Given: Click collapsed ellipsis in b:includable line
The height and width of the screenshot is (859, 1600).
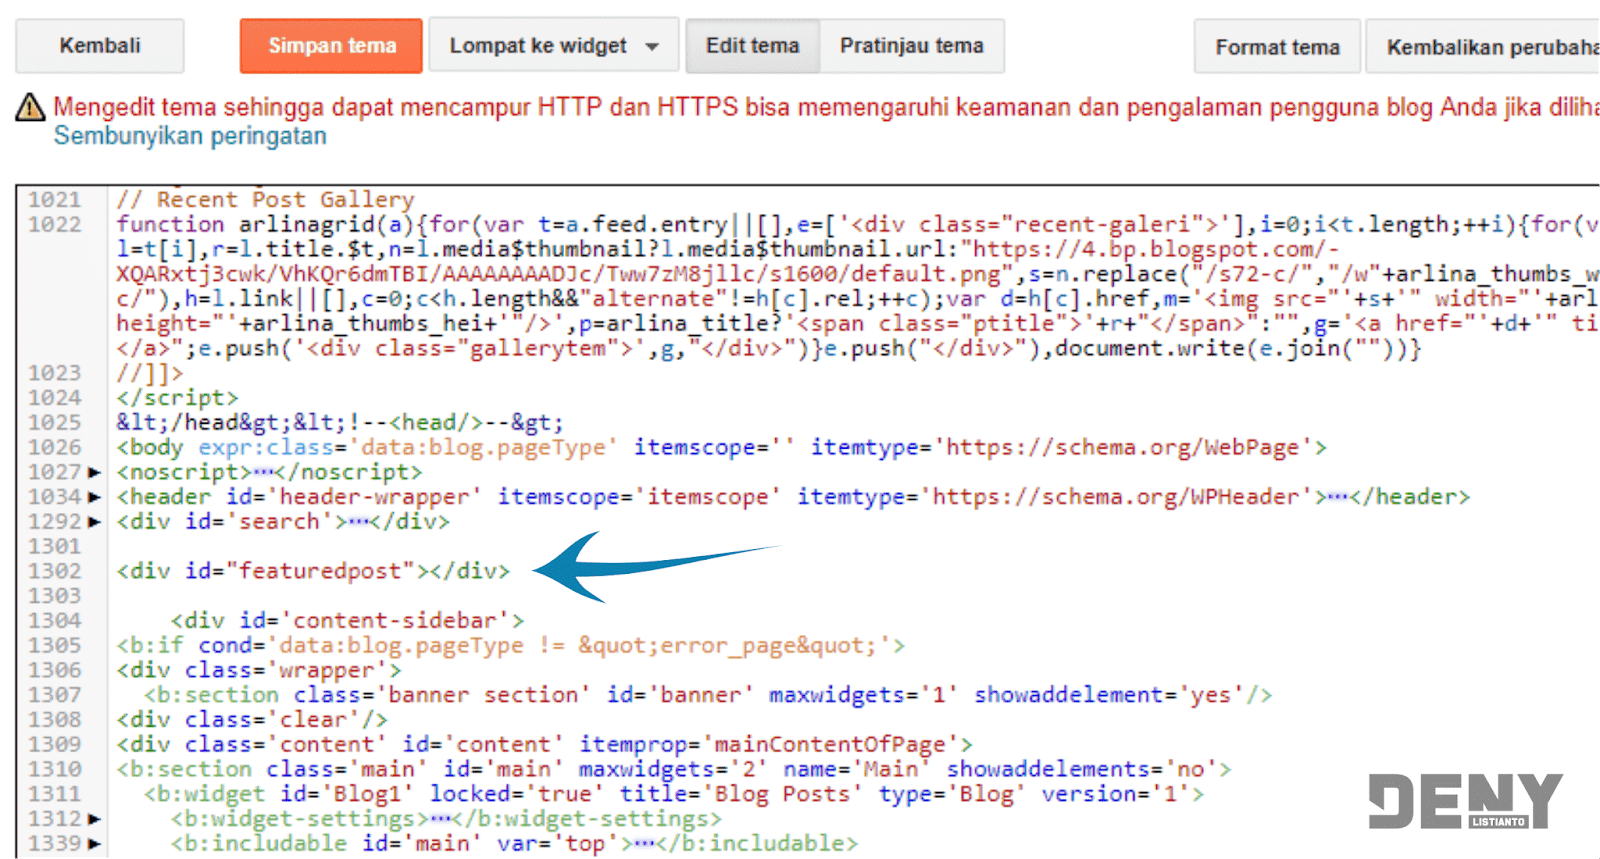Looking at the screenshot, I should pos(645,844).
